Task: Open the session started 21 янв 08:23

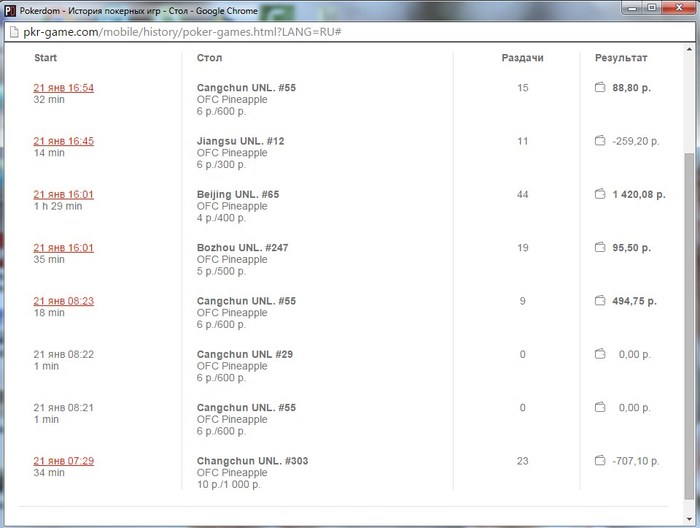Action: click(63, 301)
